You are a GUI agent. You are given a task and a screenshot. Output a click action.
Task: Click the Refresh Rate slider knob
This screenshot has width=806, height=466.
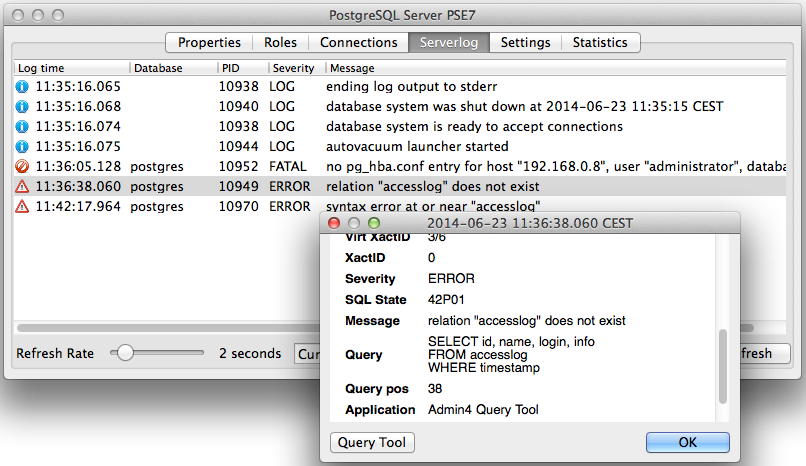pos(124,353)
